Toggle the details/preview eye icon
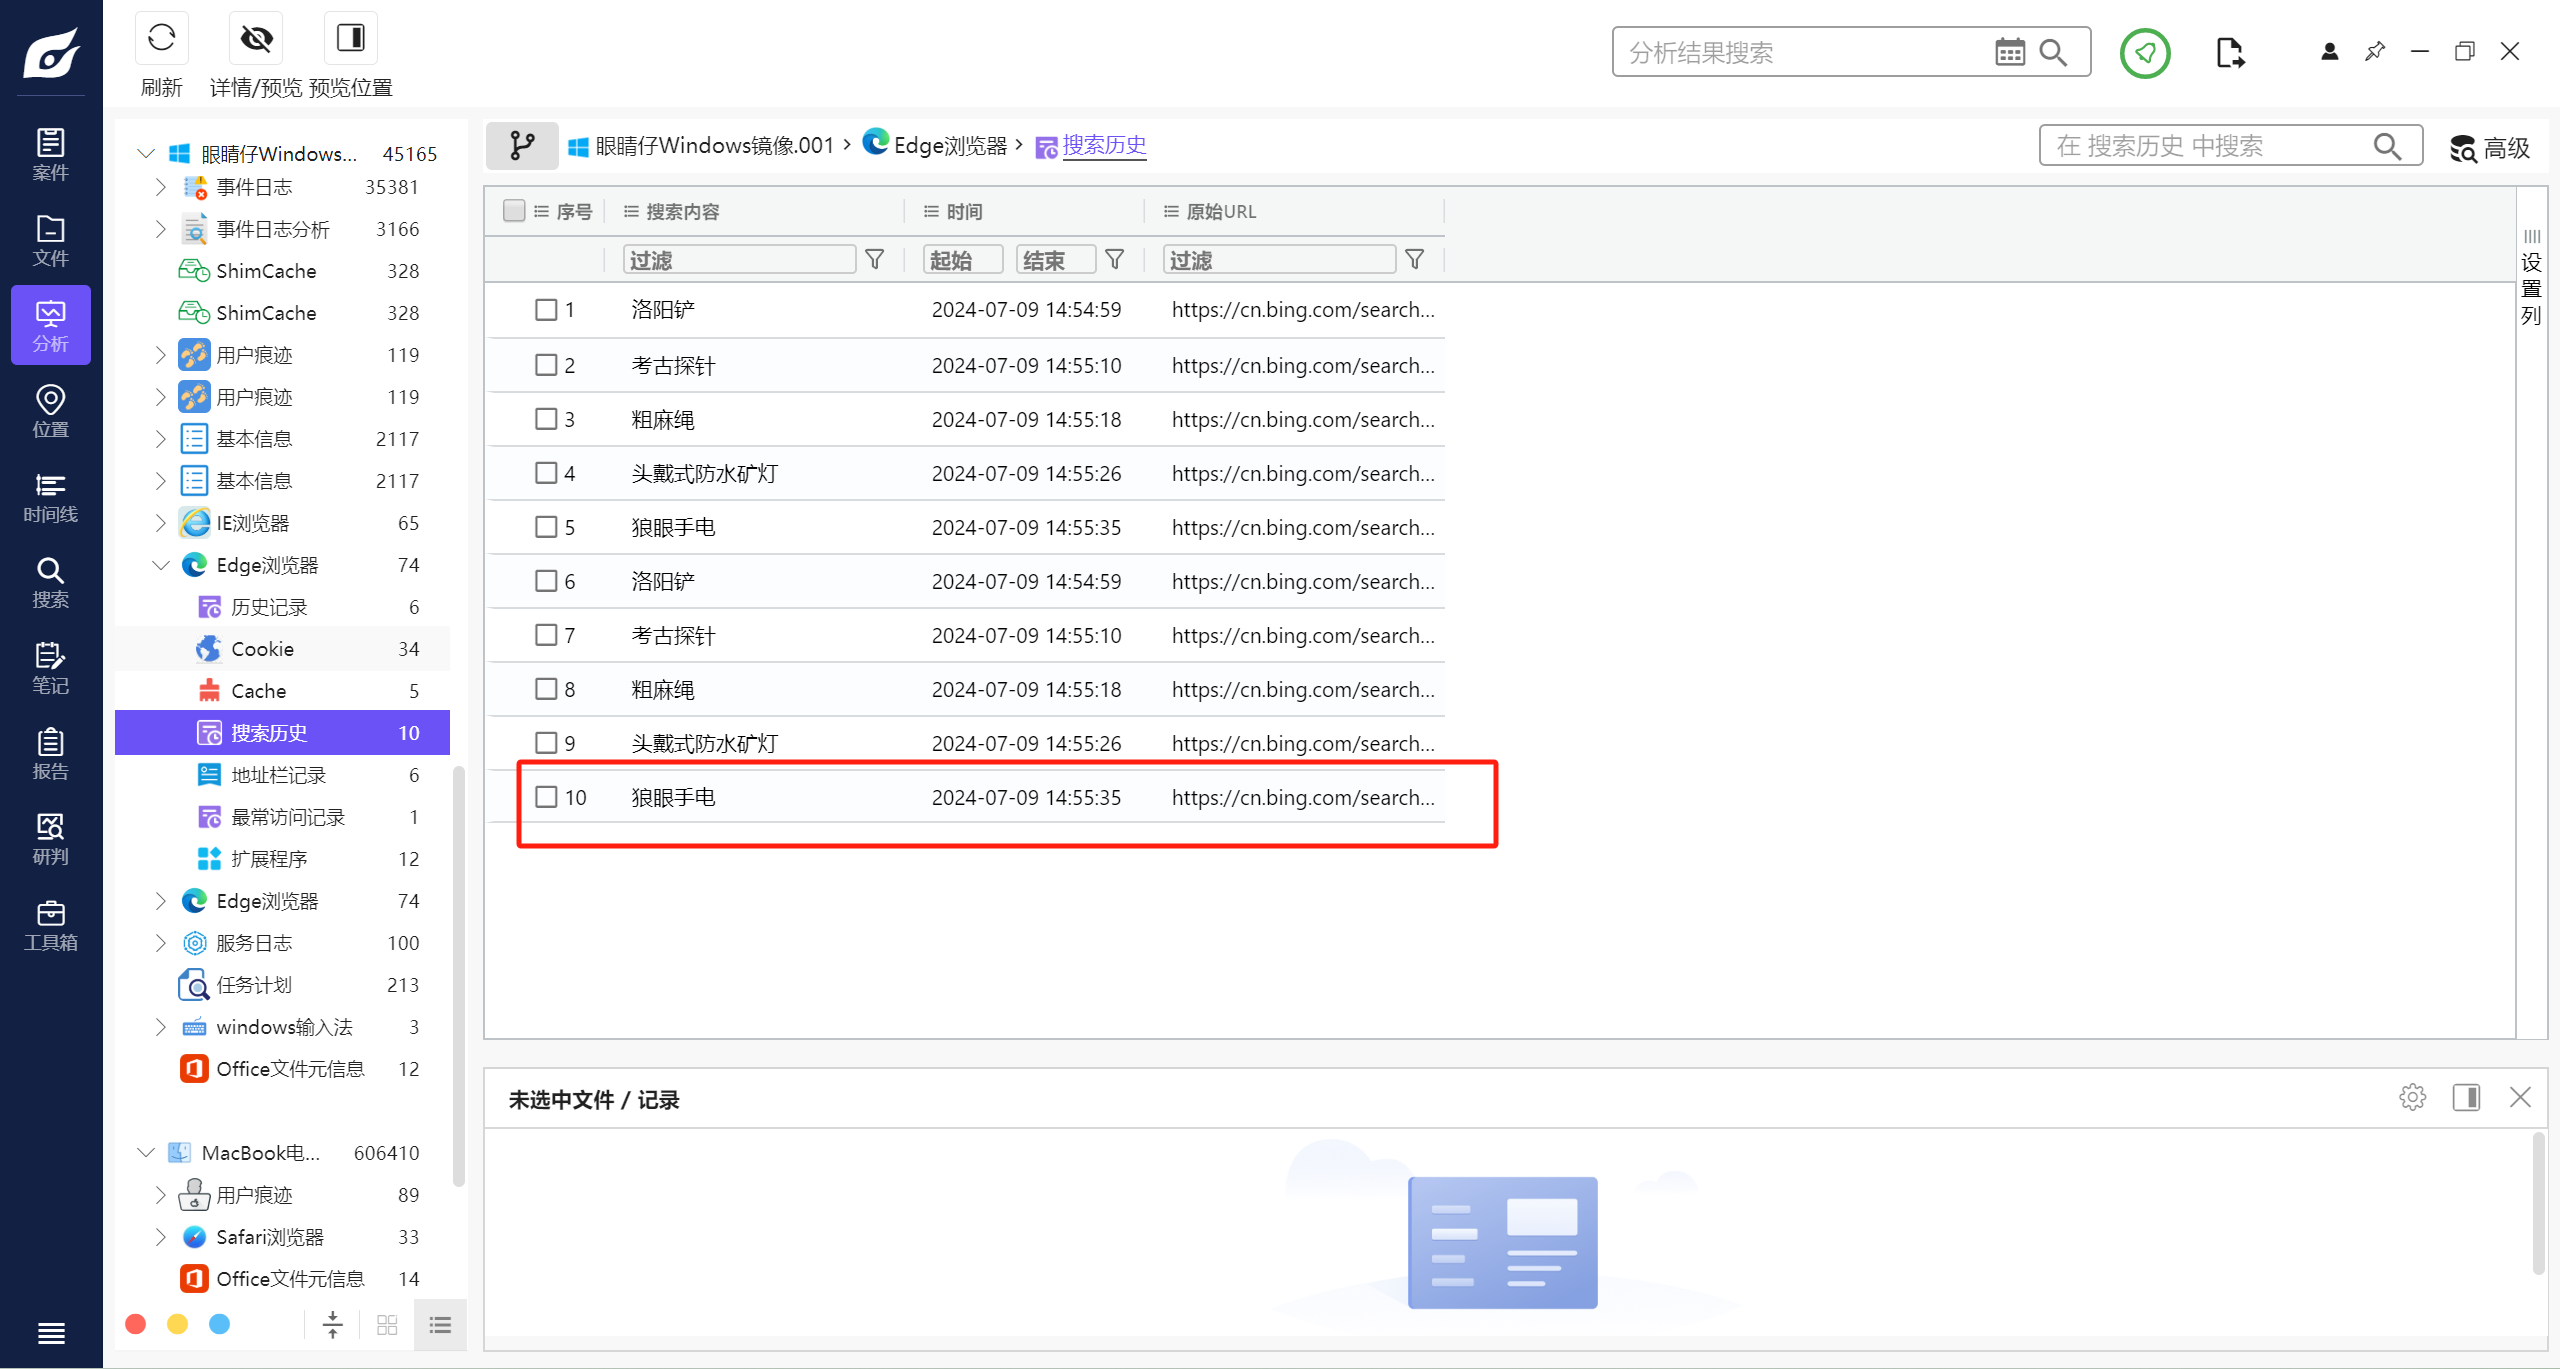 point(256,39)
